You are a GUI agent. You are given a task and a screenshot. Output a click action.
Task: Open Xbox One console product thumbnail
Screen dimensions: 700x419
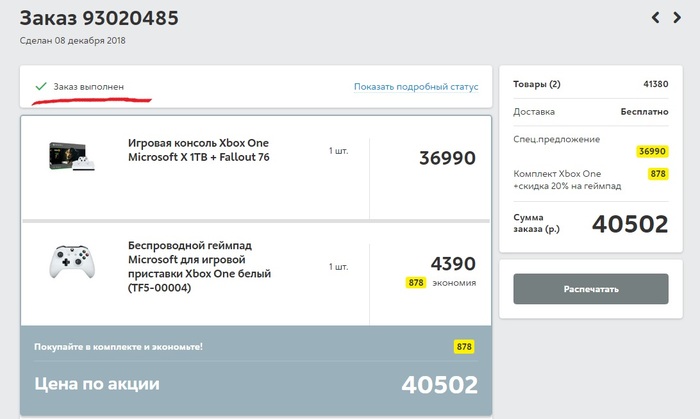point(75,157)
